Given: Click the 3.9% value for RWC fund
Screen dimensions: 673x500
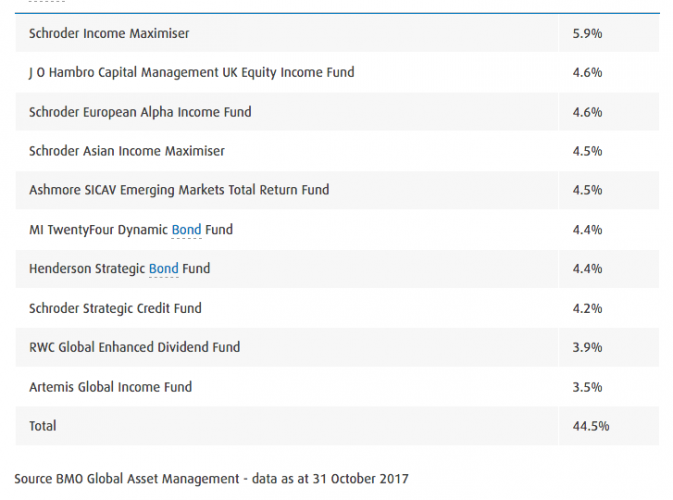Looking at the screenshot, I should pyautogui.click(x=587, y=347).
